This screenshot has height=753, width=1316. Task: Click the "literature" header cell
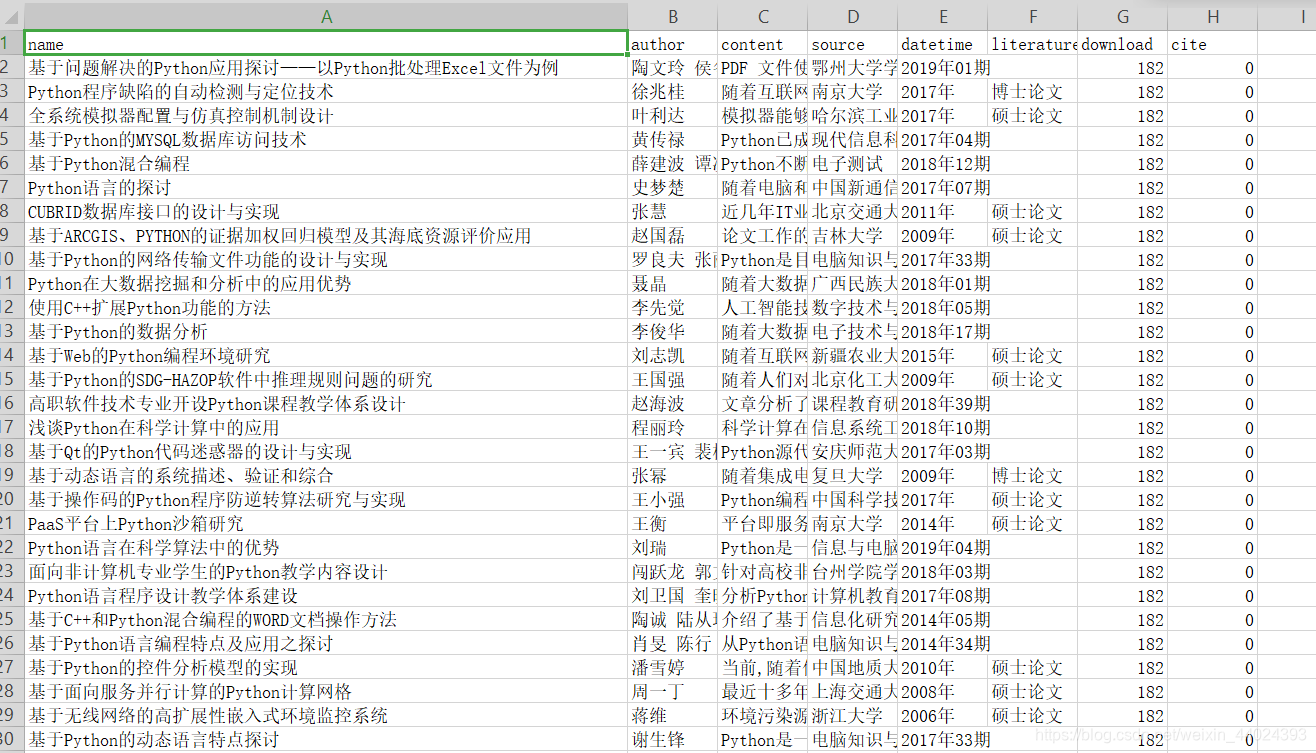(x=1033, y=44)
